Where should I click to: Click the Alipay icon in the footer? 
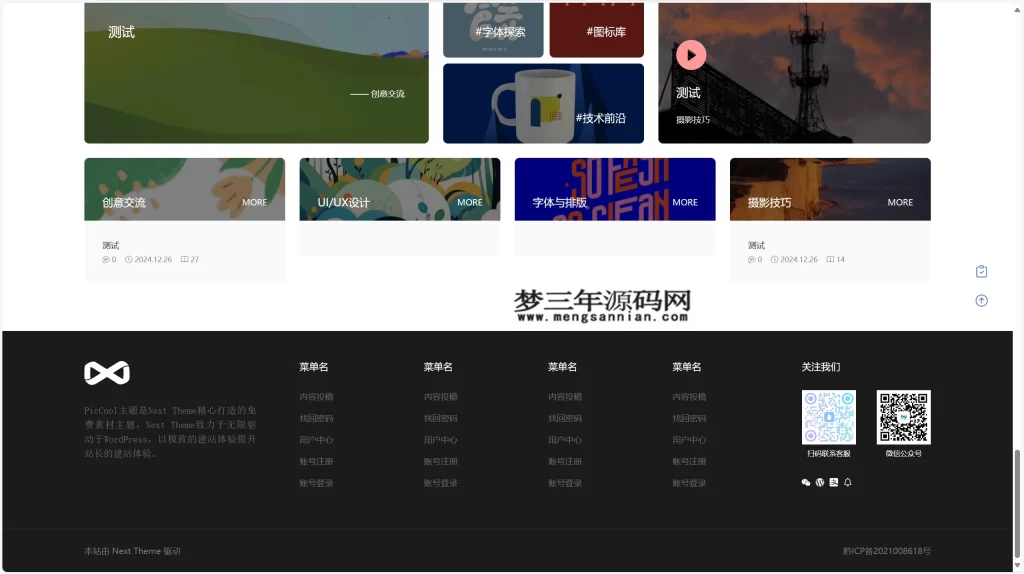[x=833, y=483]
